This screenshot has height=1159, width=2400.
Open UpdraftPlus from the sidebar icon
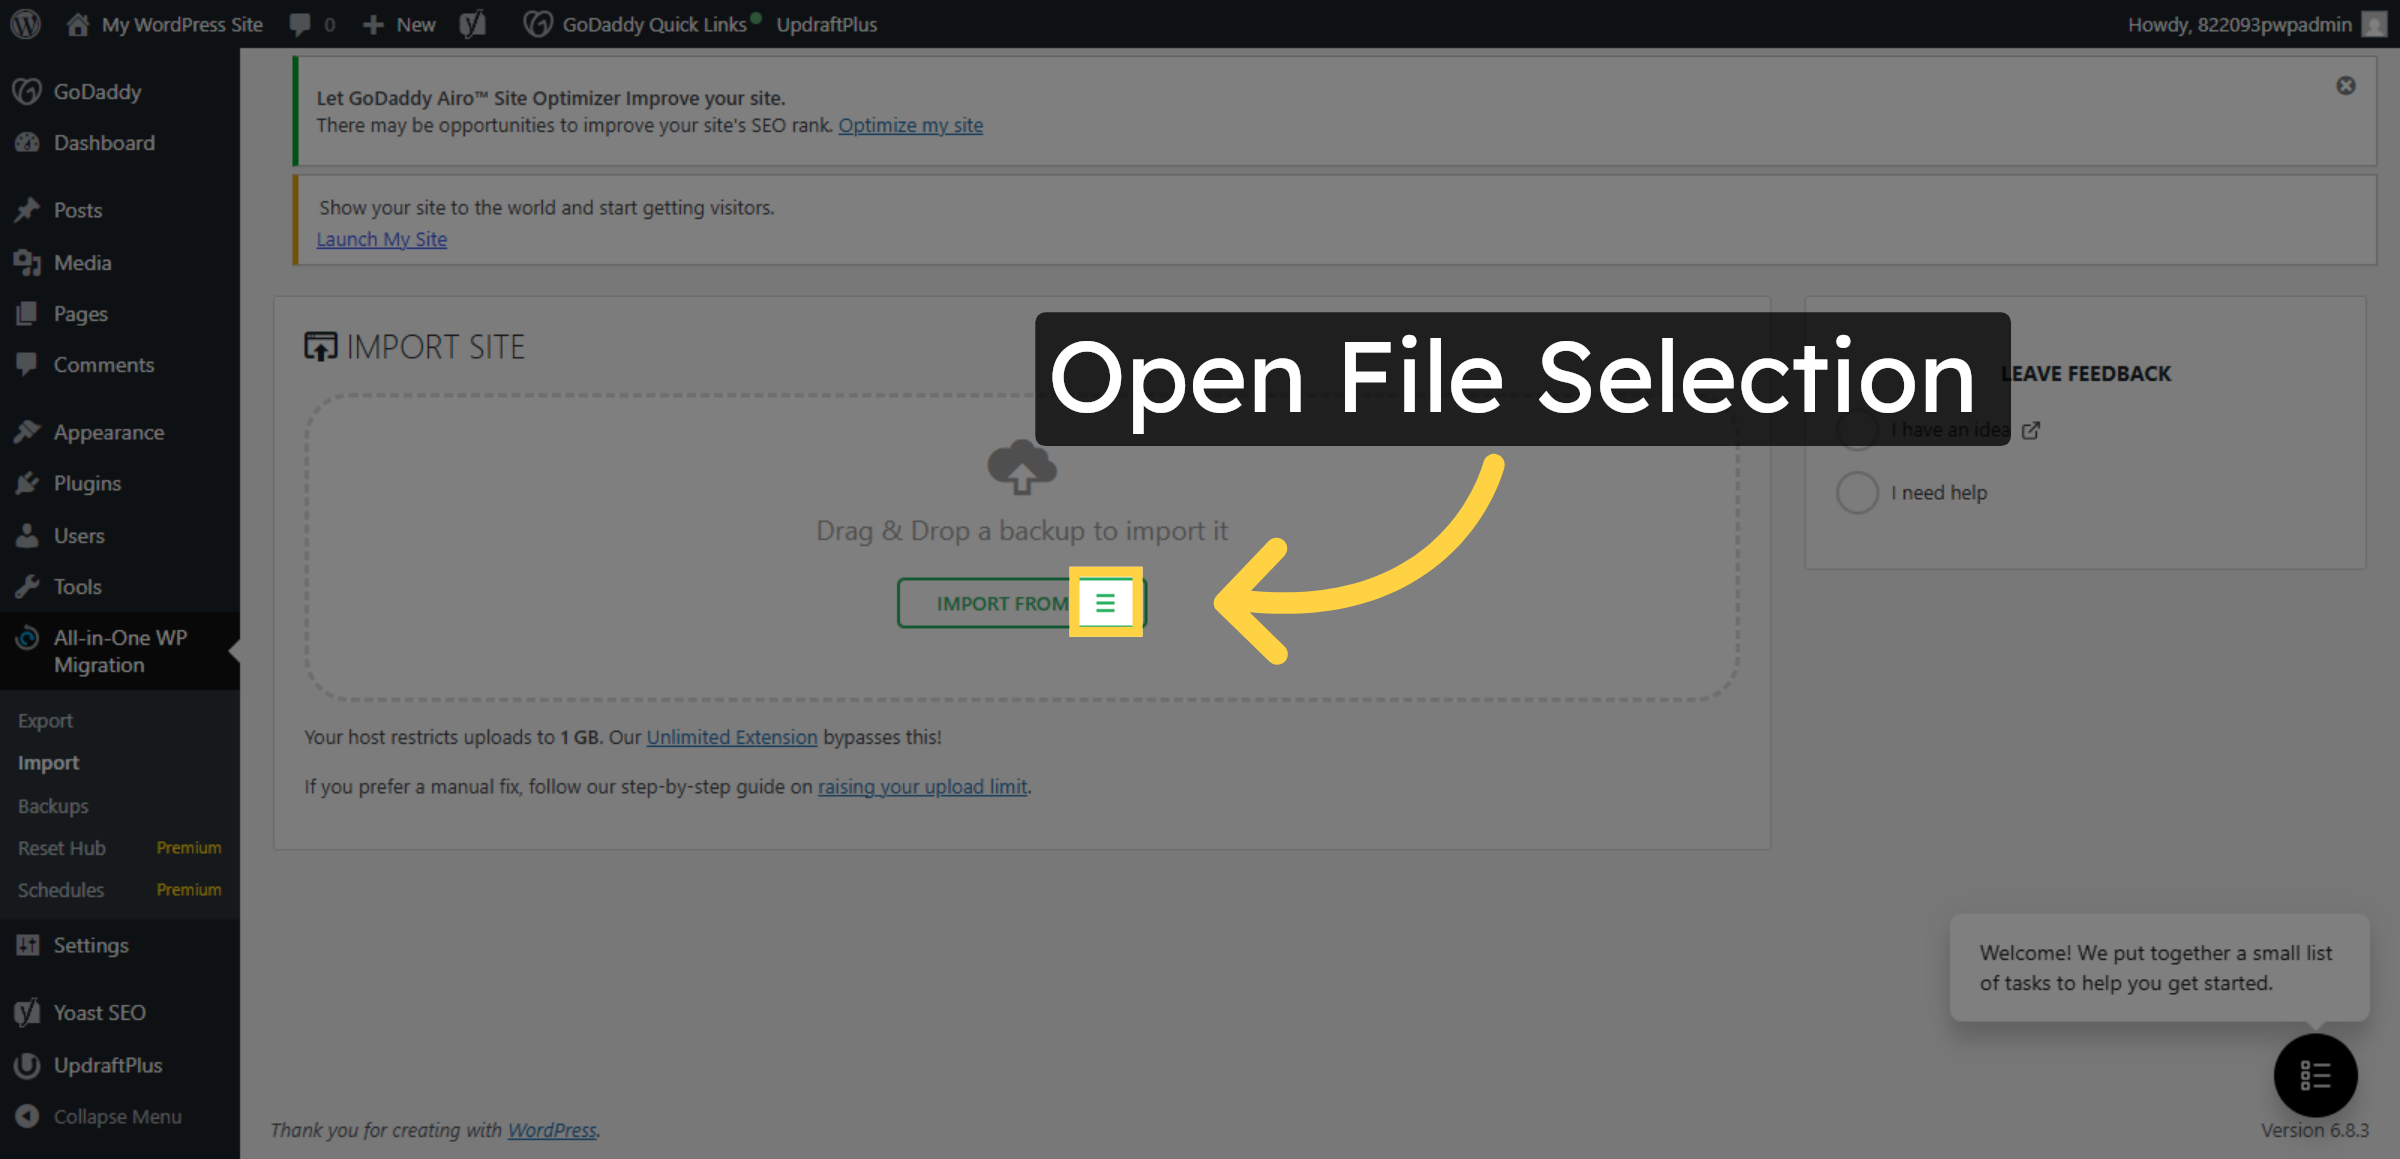[x=27, y=1065]
